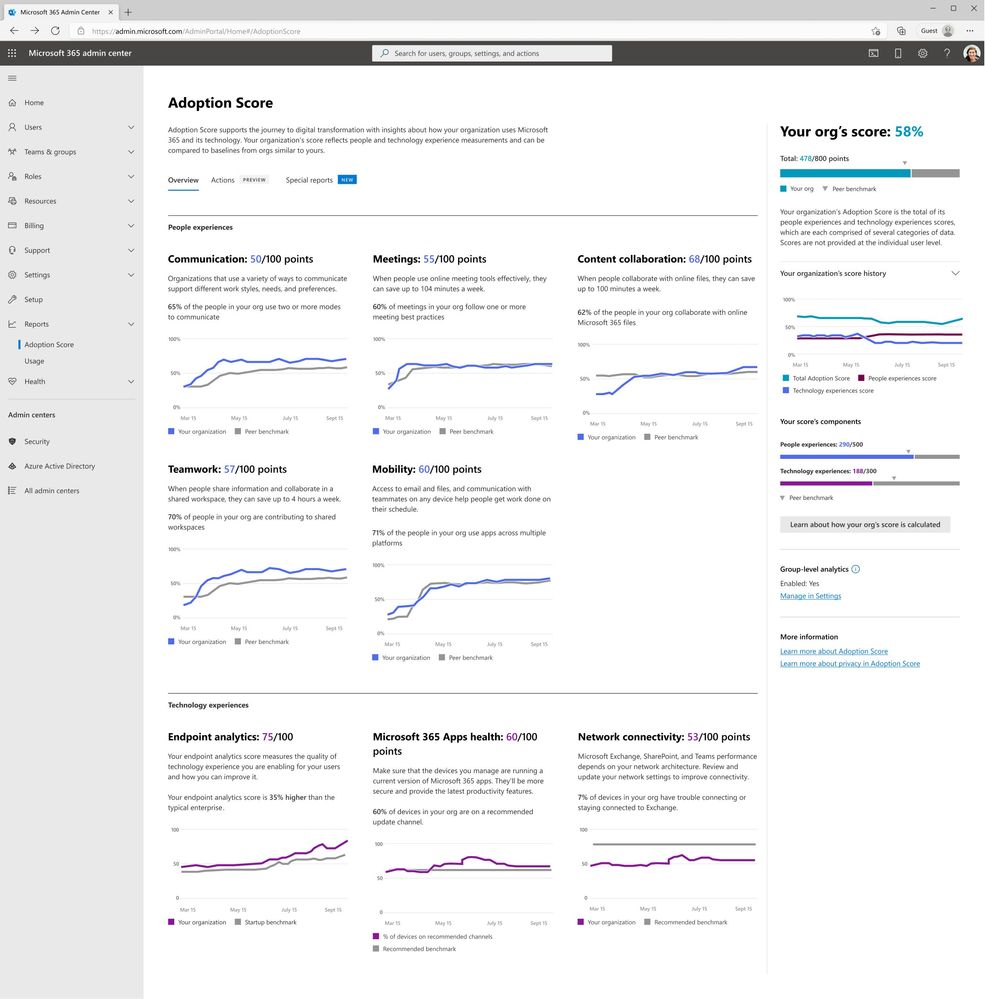Open Teamwork score card heading
Image resolution: width=985 pixels, height=999 pixels.
227,470
